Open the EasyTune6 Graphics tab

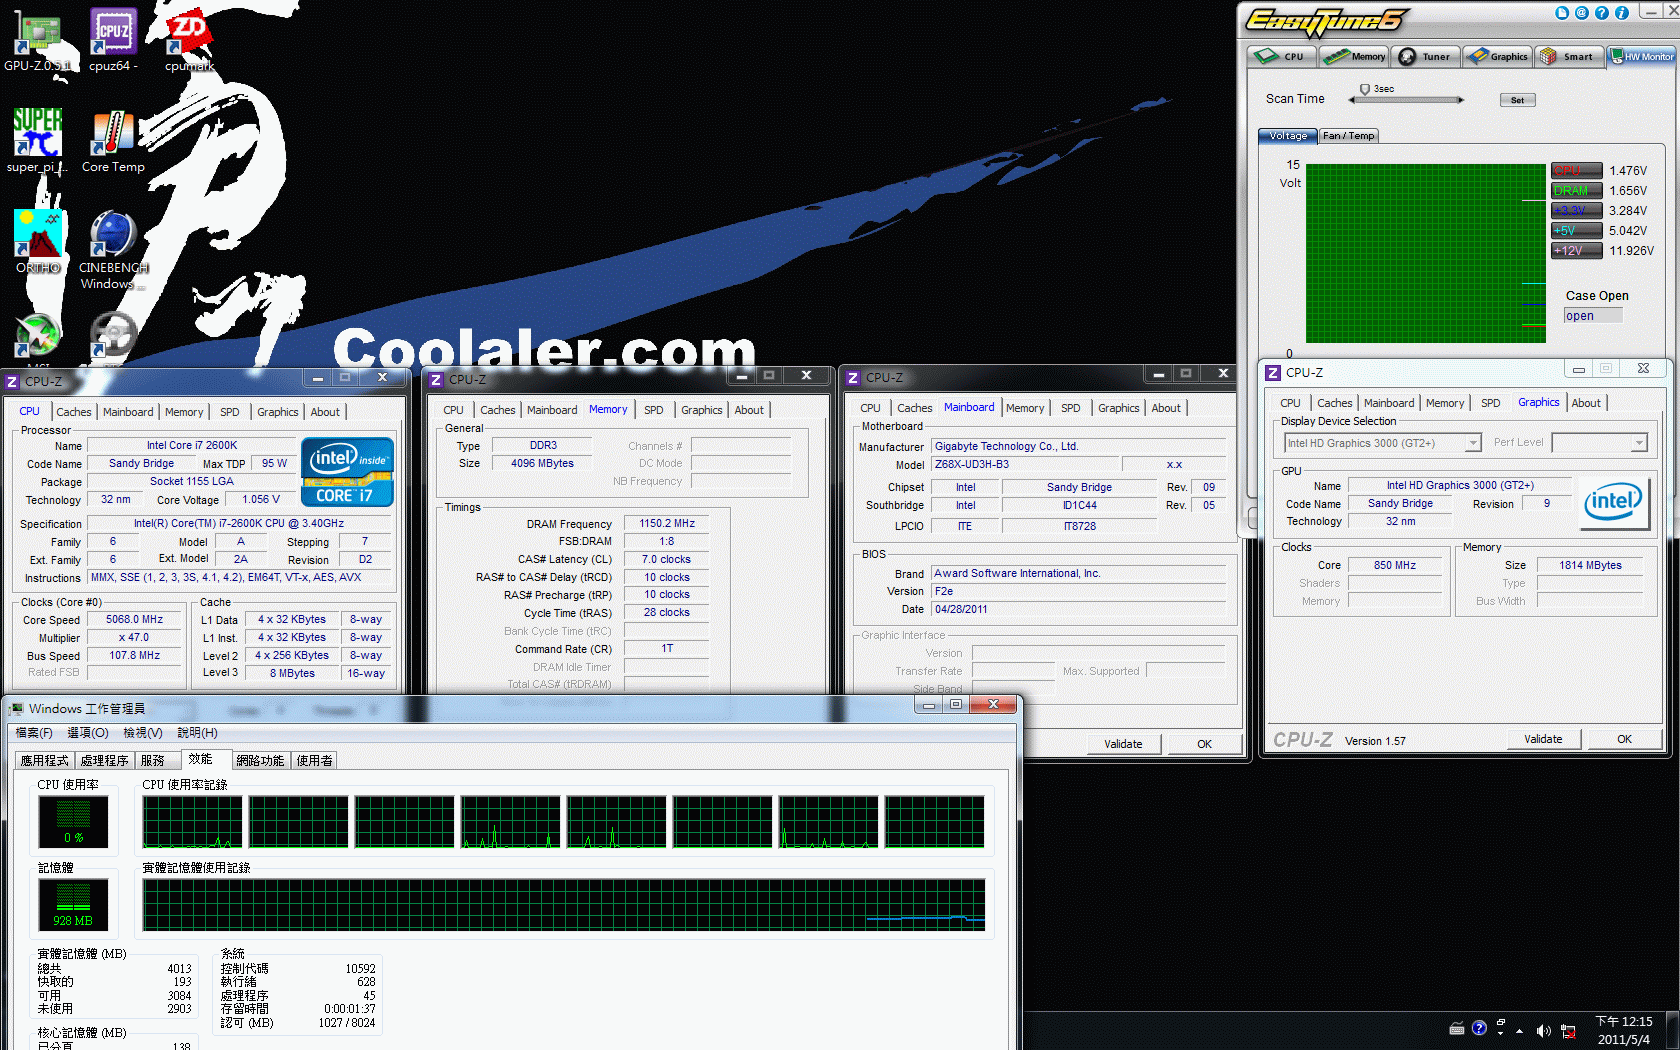[x=1497, y=56]
